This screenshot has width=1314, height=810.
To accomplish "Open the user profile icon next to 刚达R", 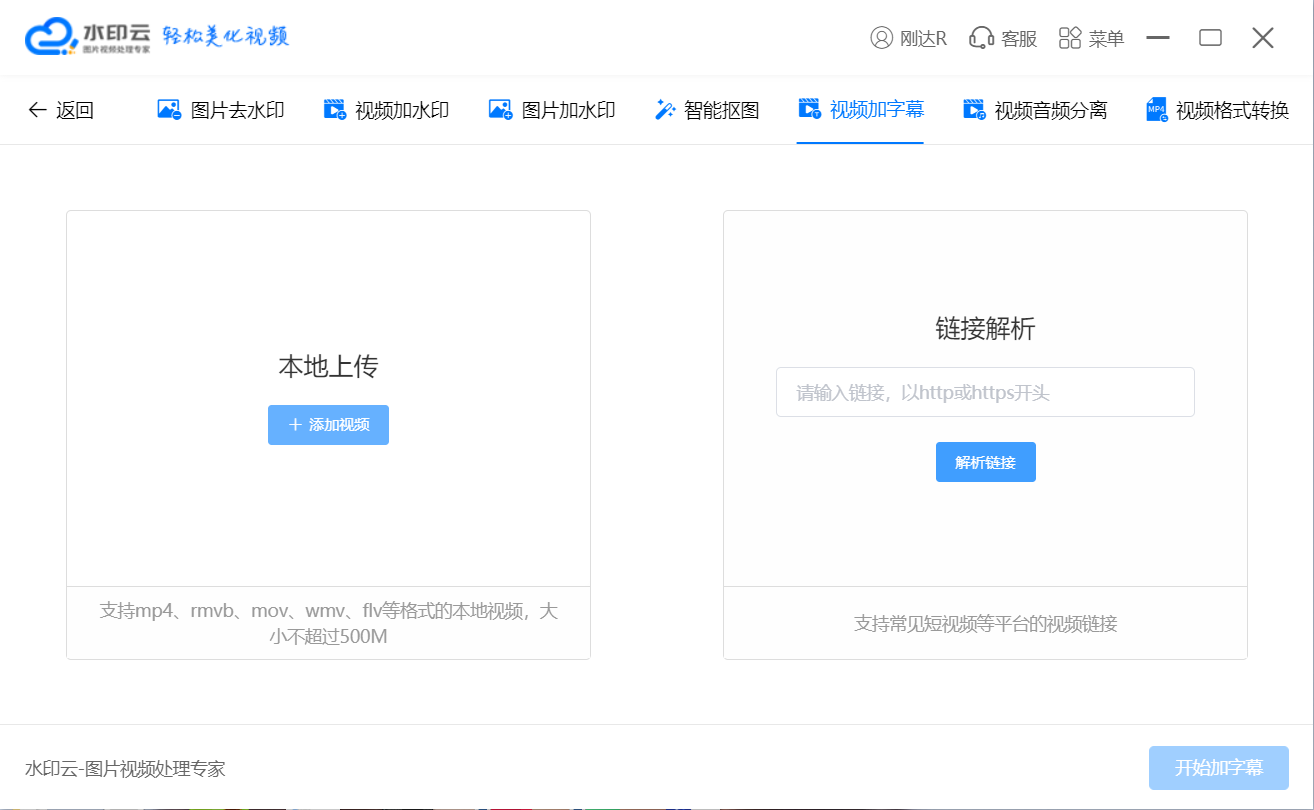I will pyautogui.click(x=881, y=38).
